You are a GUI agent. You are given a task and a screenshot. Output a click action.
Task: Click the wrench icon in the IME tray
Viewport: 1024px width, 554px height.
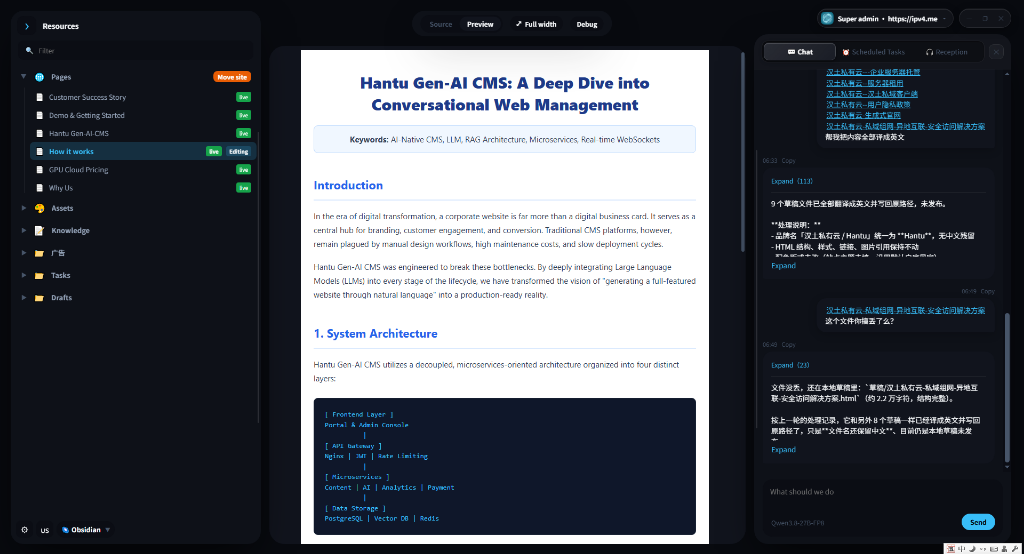[1016, 549]
